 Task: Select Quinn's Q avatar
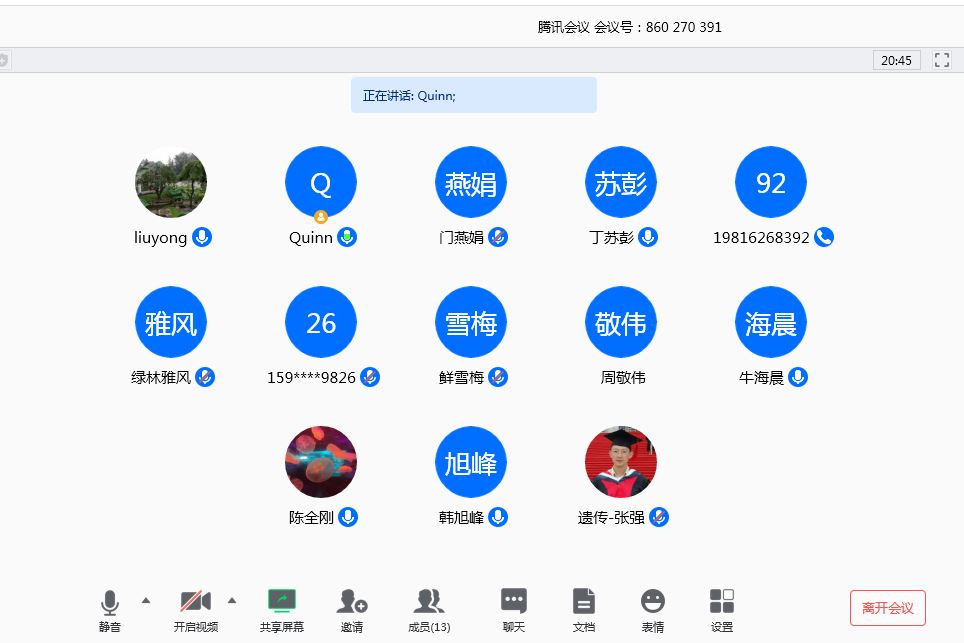[x=321, y=182]
